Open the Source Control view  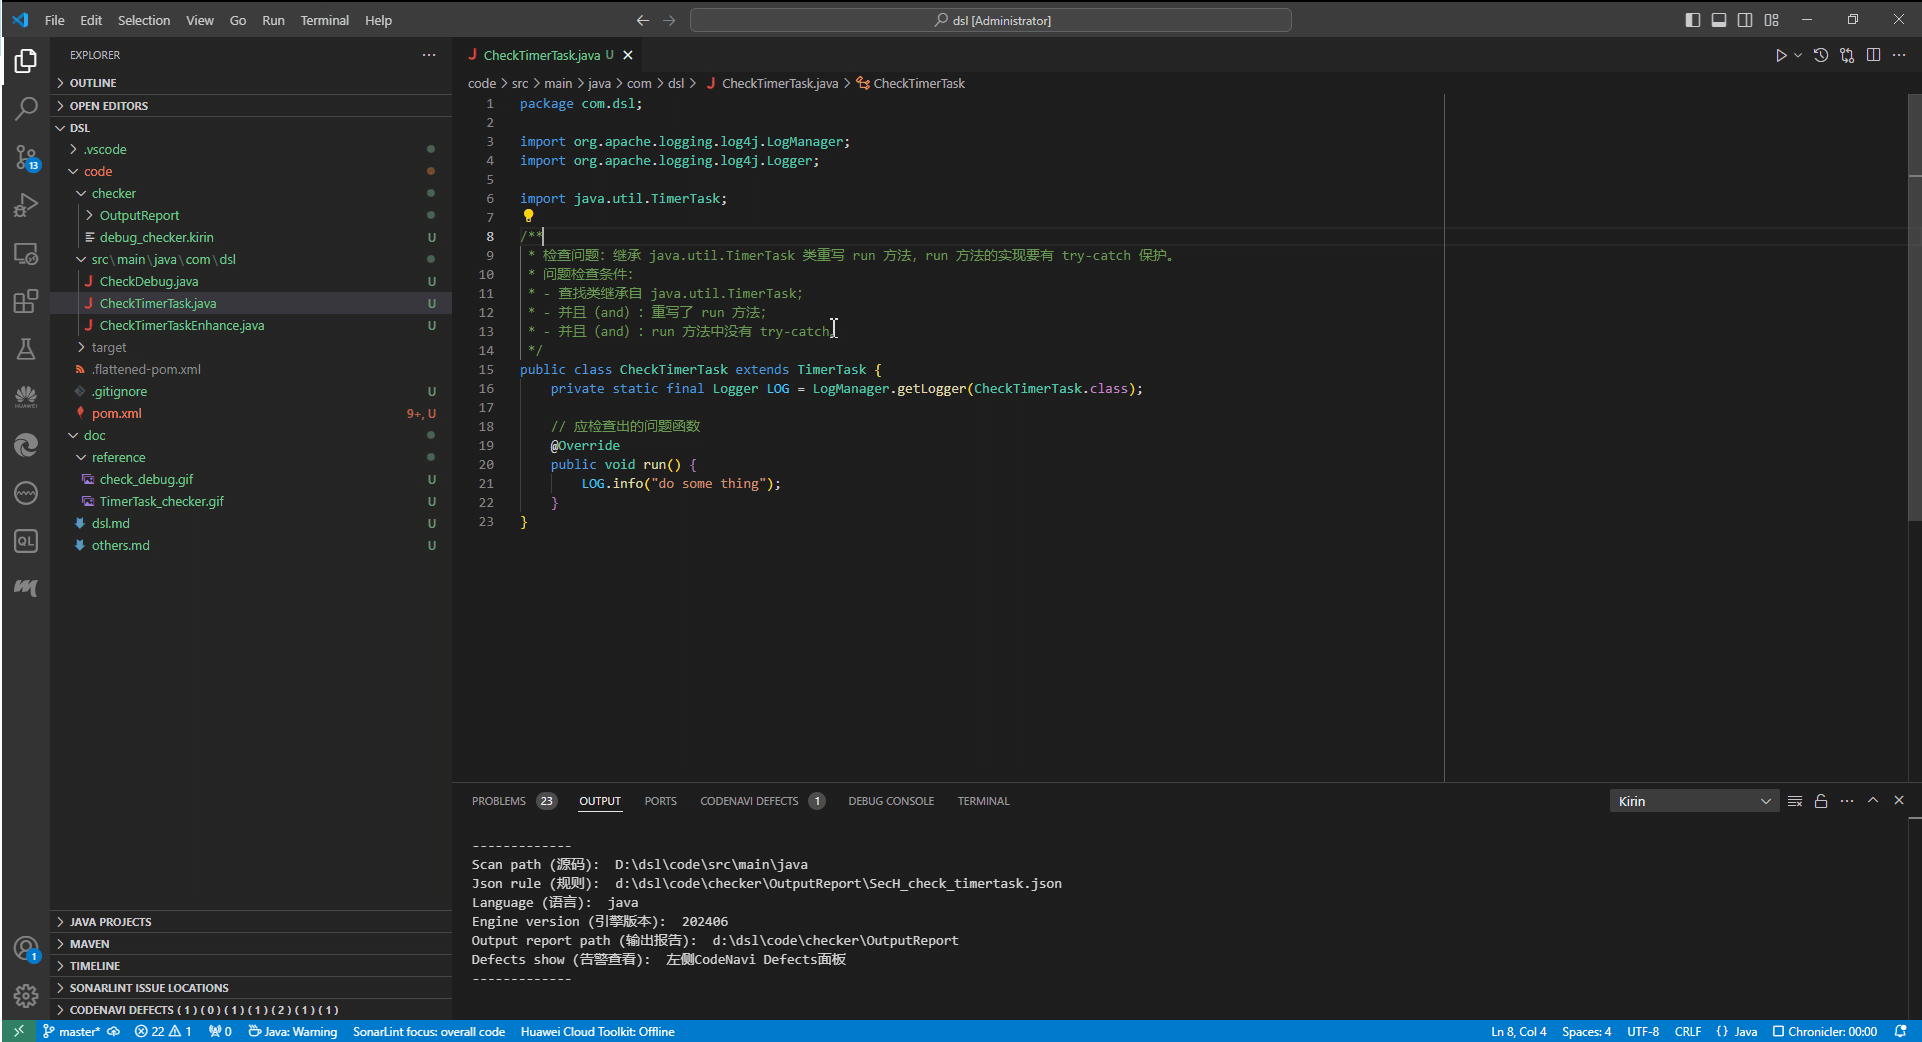pyautogui.click(x=26, y=157)
